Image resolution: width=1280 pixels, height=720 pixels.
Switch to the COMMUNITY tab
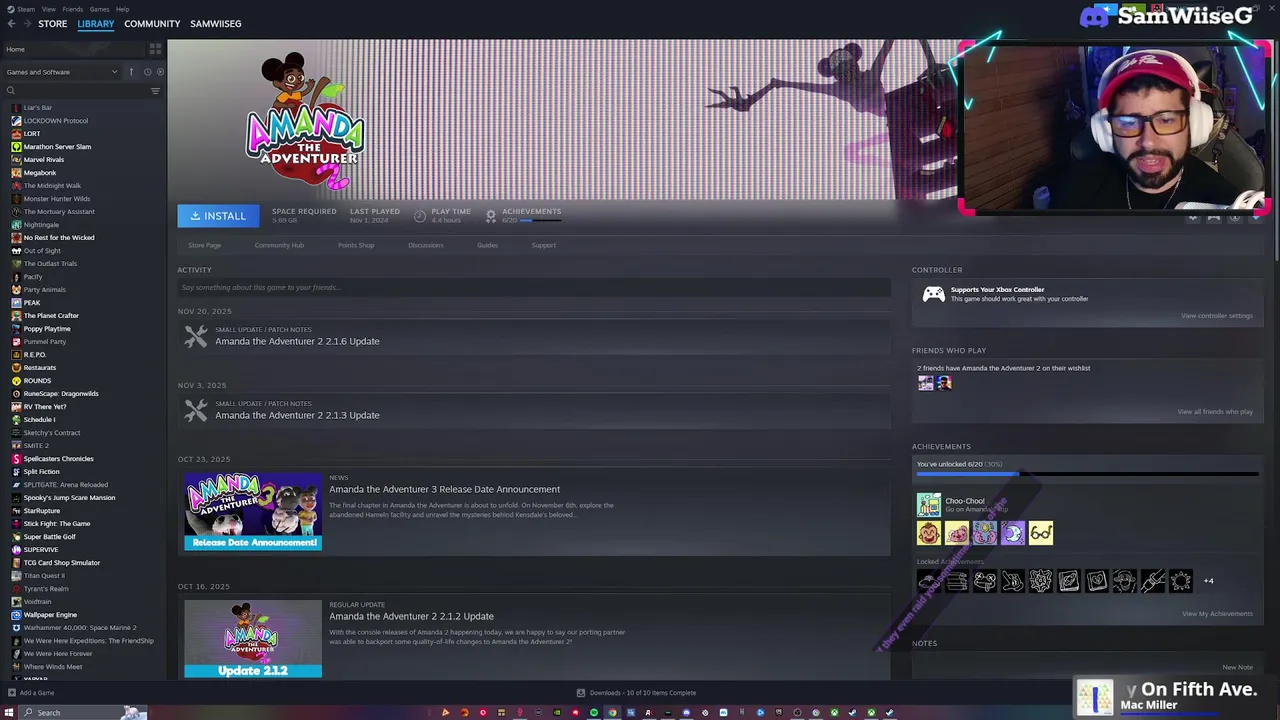tap(152, 23)
